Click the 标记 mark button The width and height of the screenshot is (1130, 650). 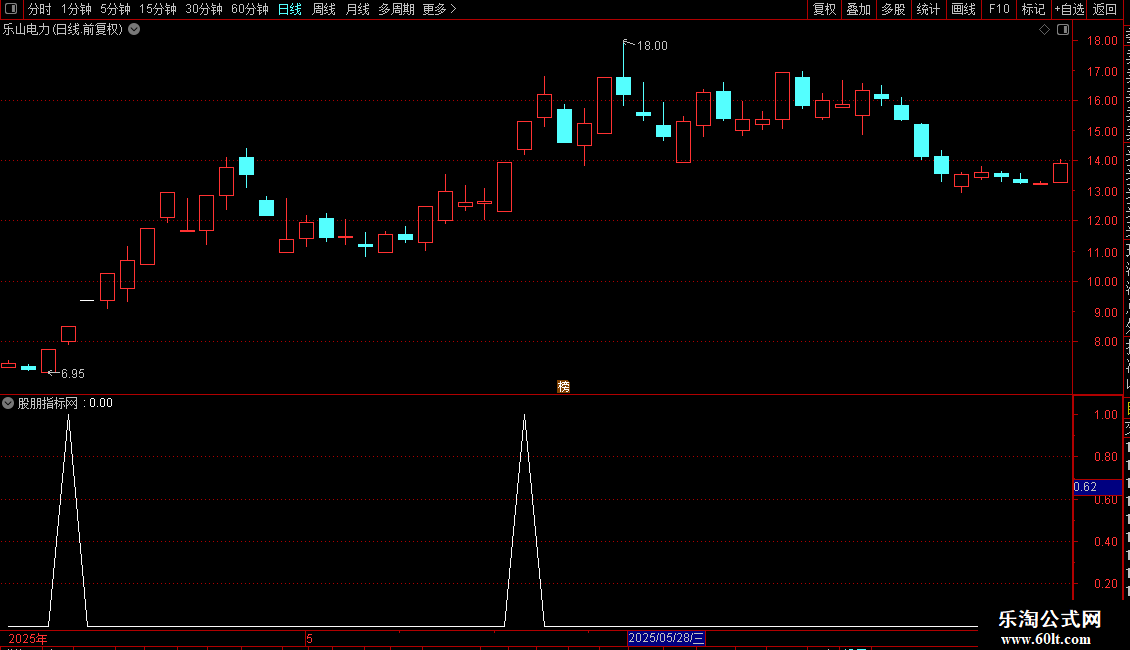(x=1033, y=9)
